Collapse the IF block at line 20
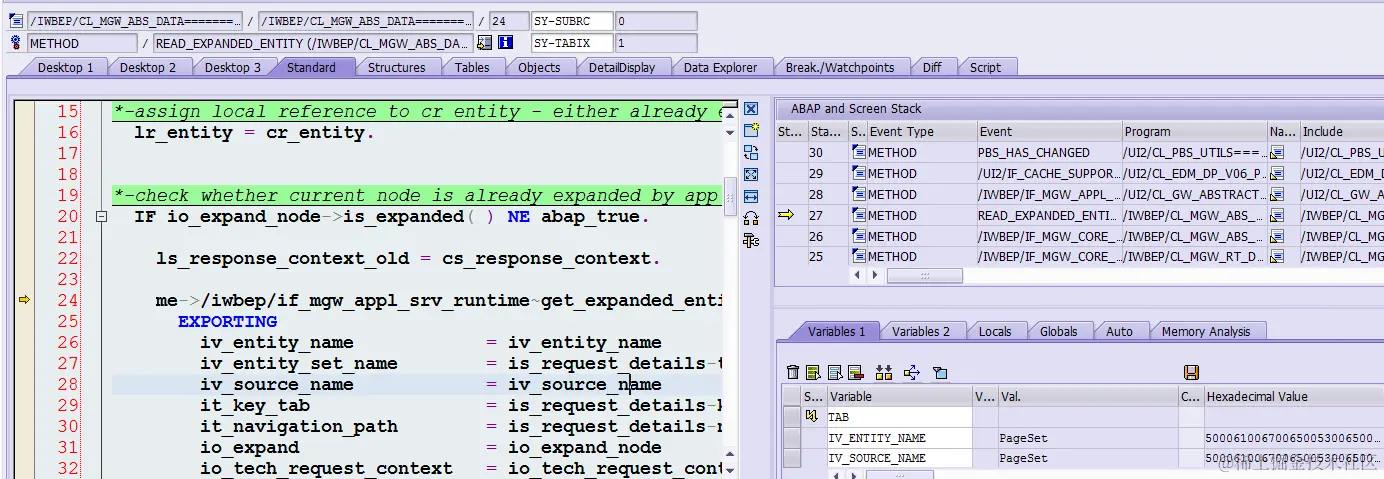The image size is (1384, 479). click(100, 216)
